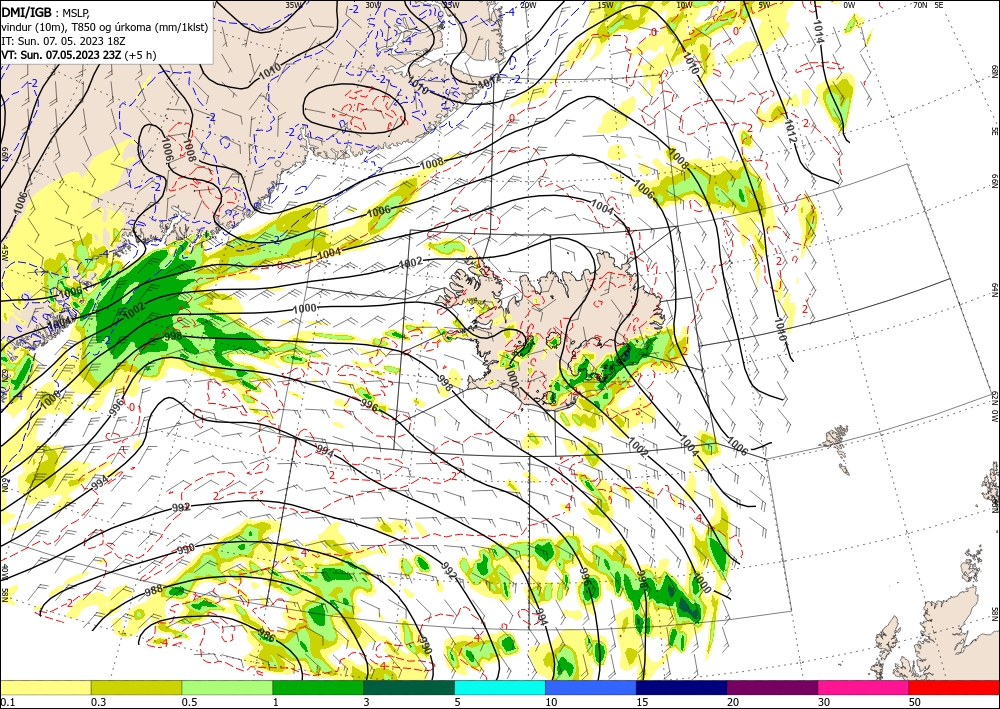This screenshot has height=709, width=1000.
Task: Click the '20W' longitude label at top
Action: (x=528, y=5)
